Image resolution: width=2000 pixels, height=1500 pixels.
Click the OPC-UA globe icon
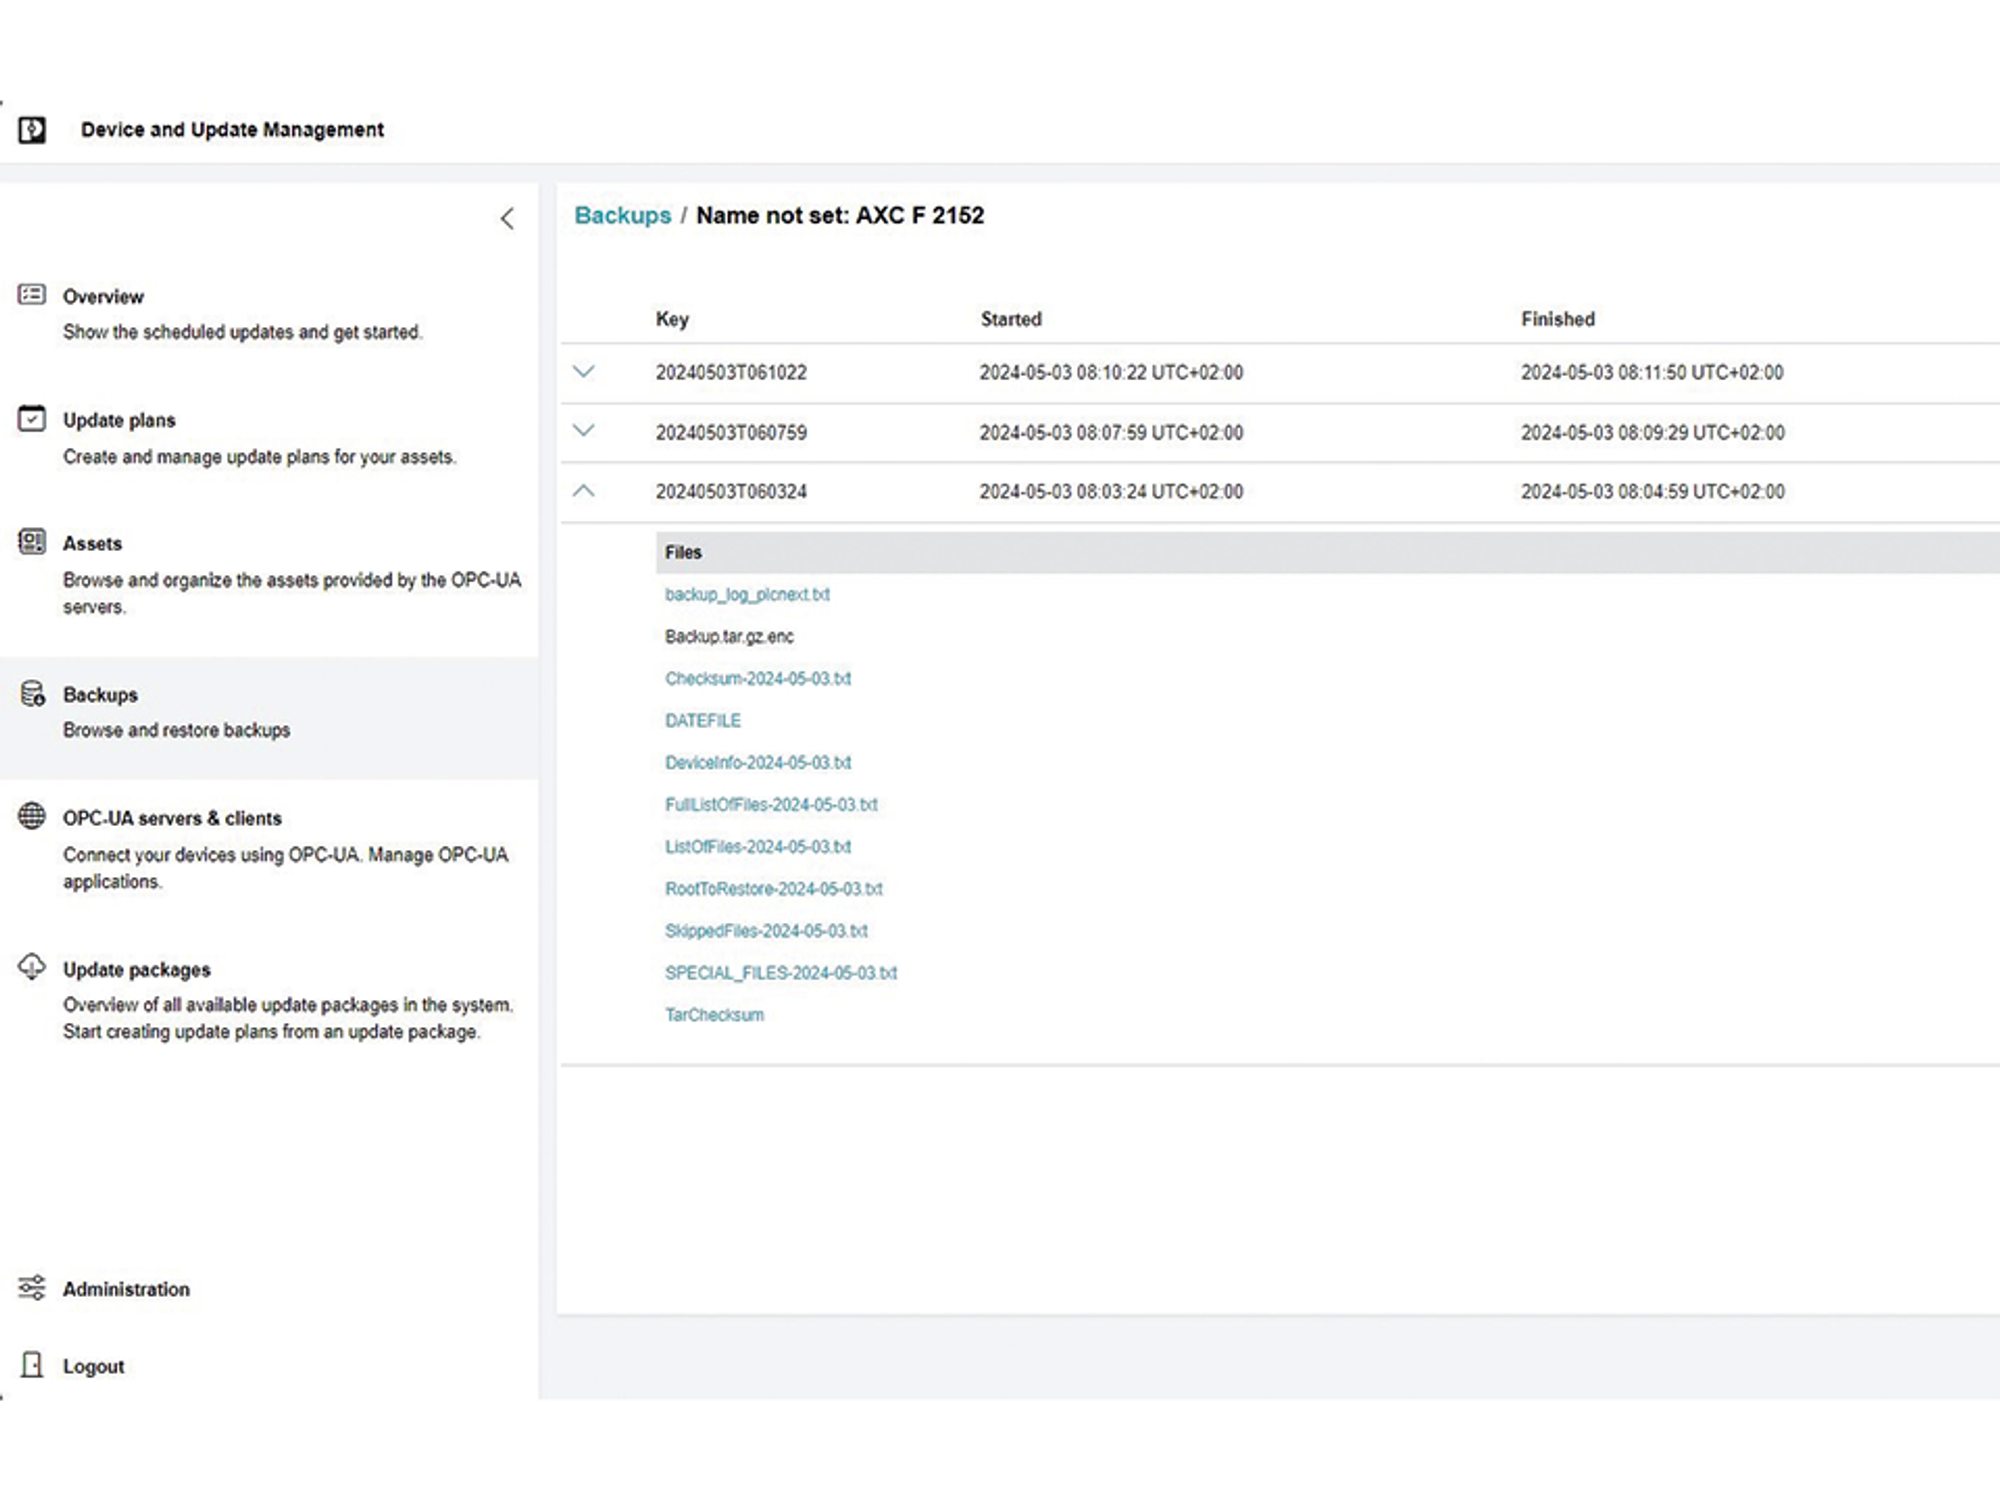(32, 816)
